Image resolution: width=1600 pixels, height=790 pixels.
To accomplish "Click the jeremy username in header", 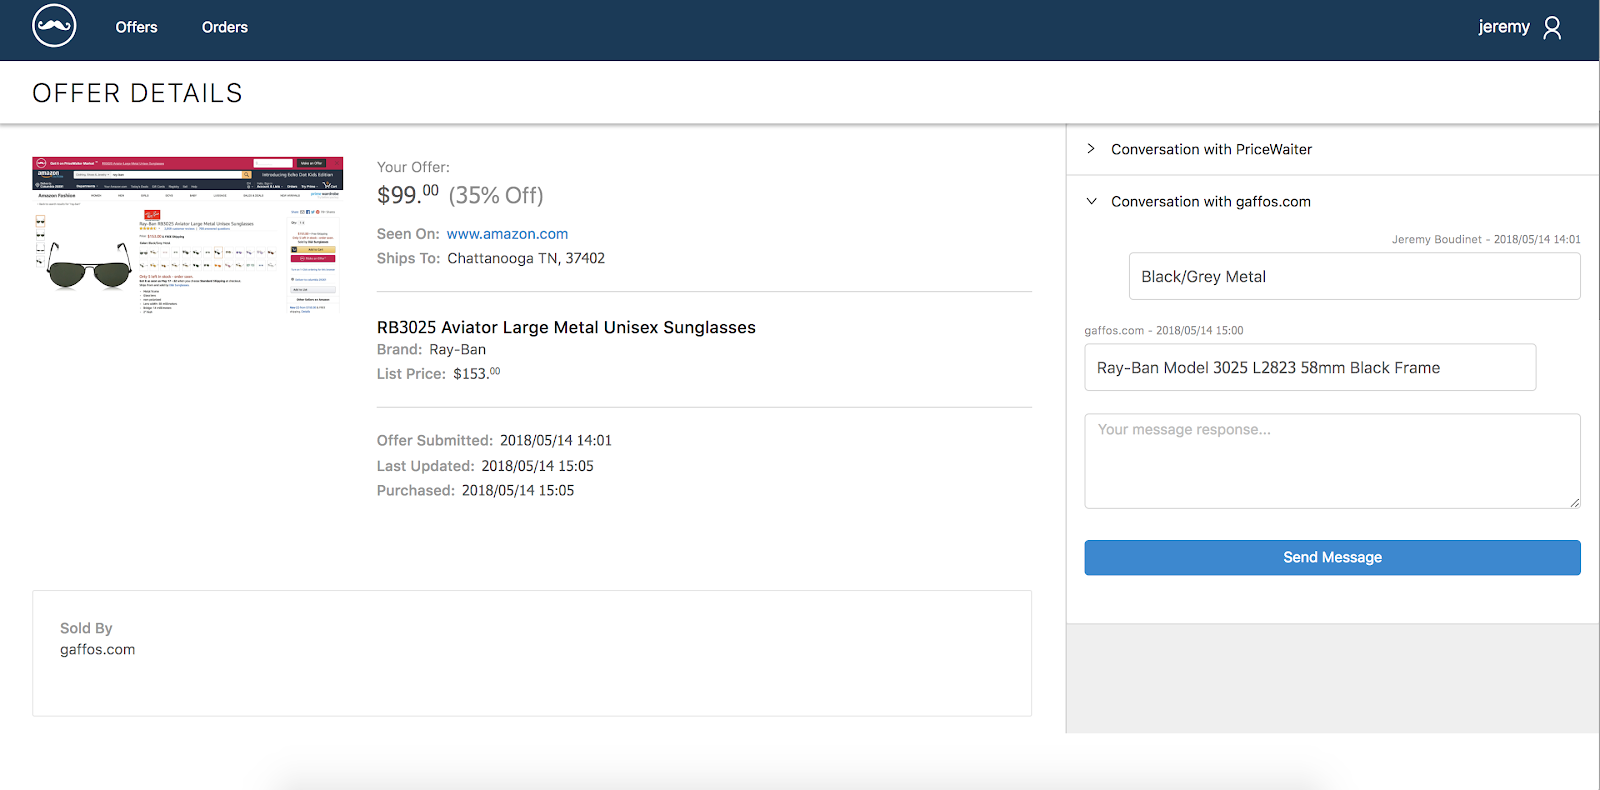I will point(1503,27).
